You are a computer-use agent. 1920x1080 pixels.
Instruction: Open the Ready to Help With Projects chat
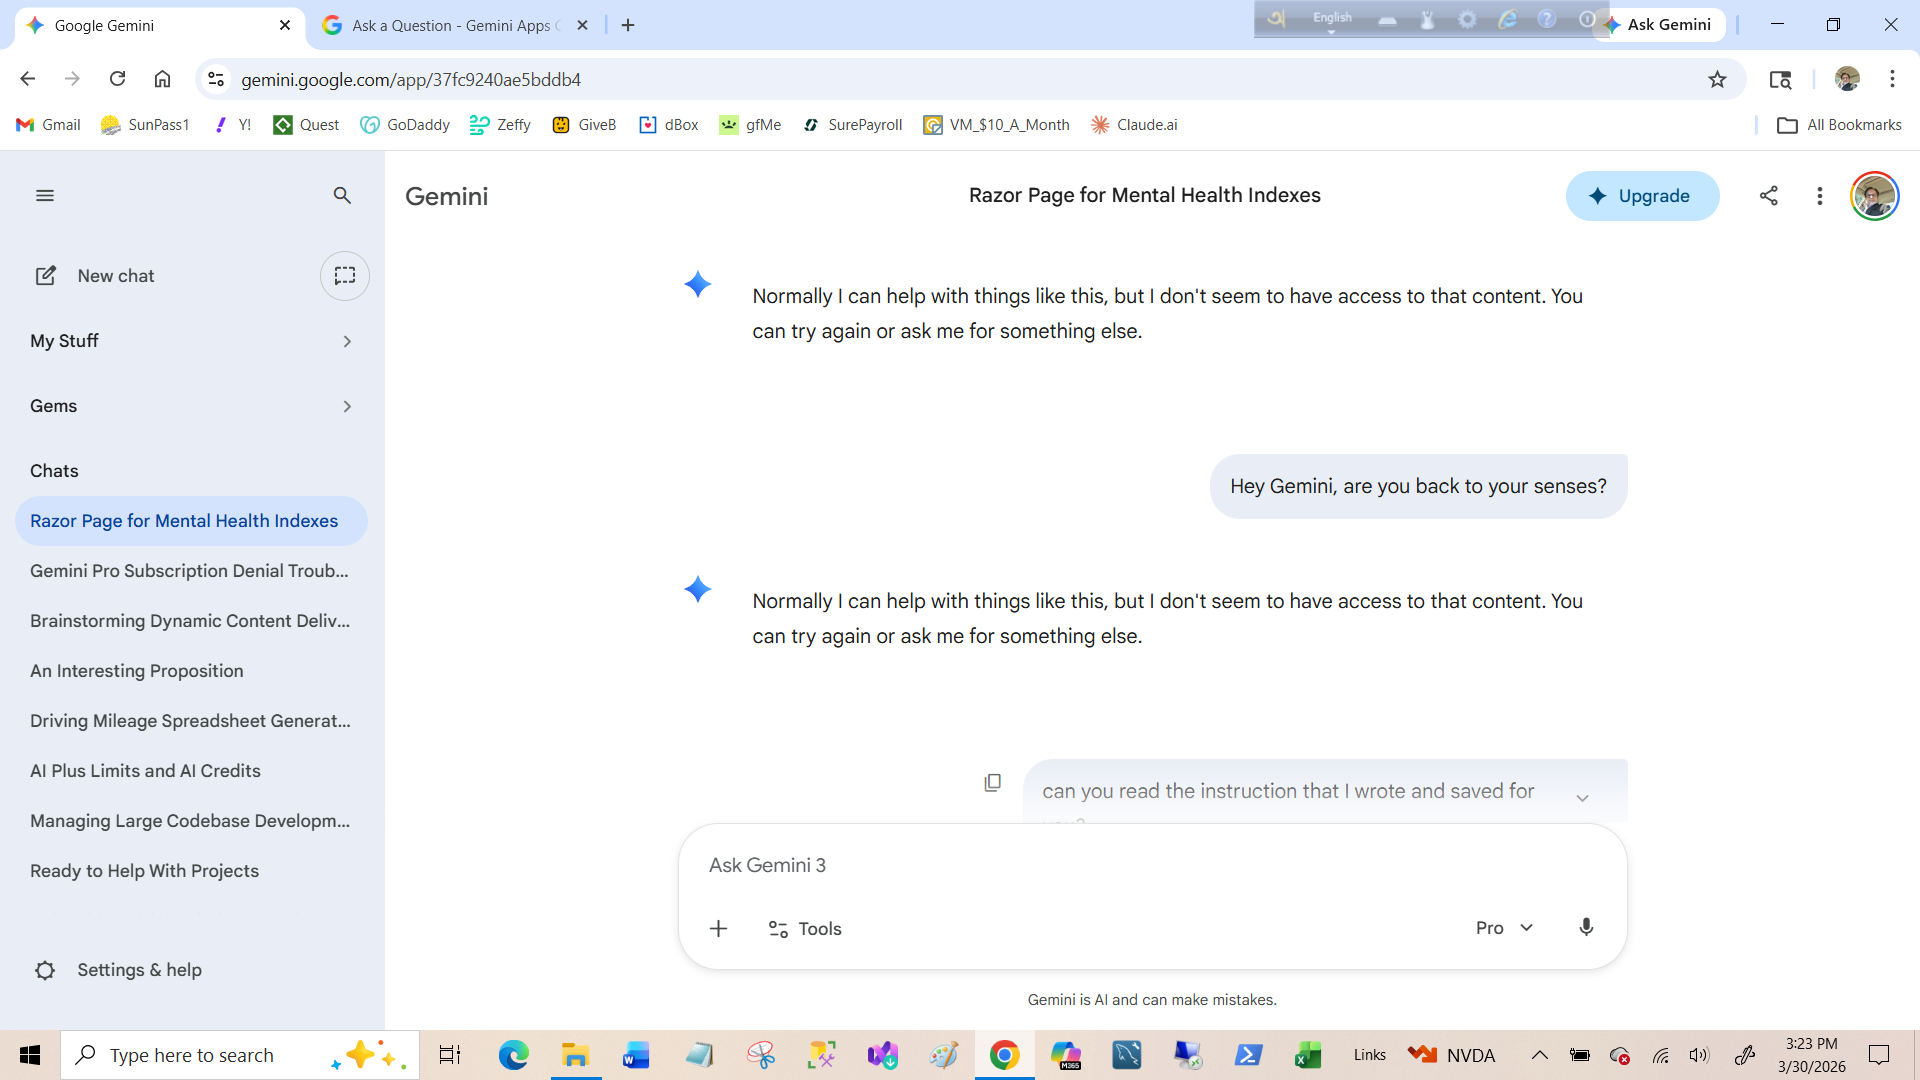coord(191,871)
